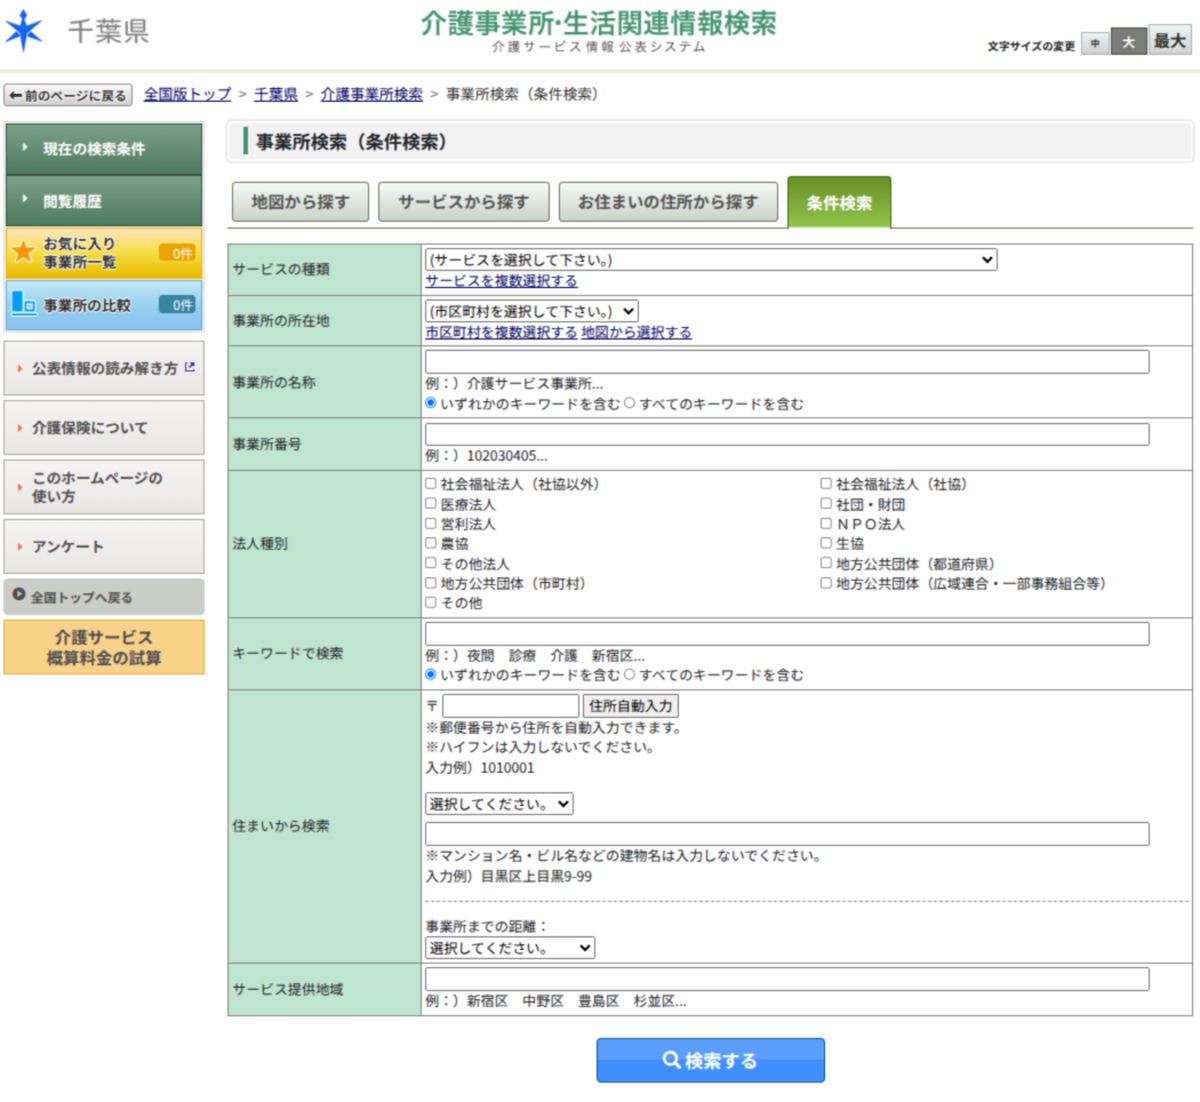Check 地方公共団体（市町村） checkbox
1200x1102 pixels.
click(x=431, y=582)
